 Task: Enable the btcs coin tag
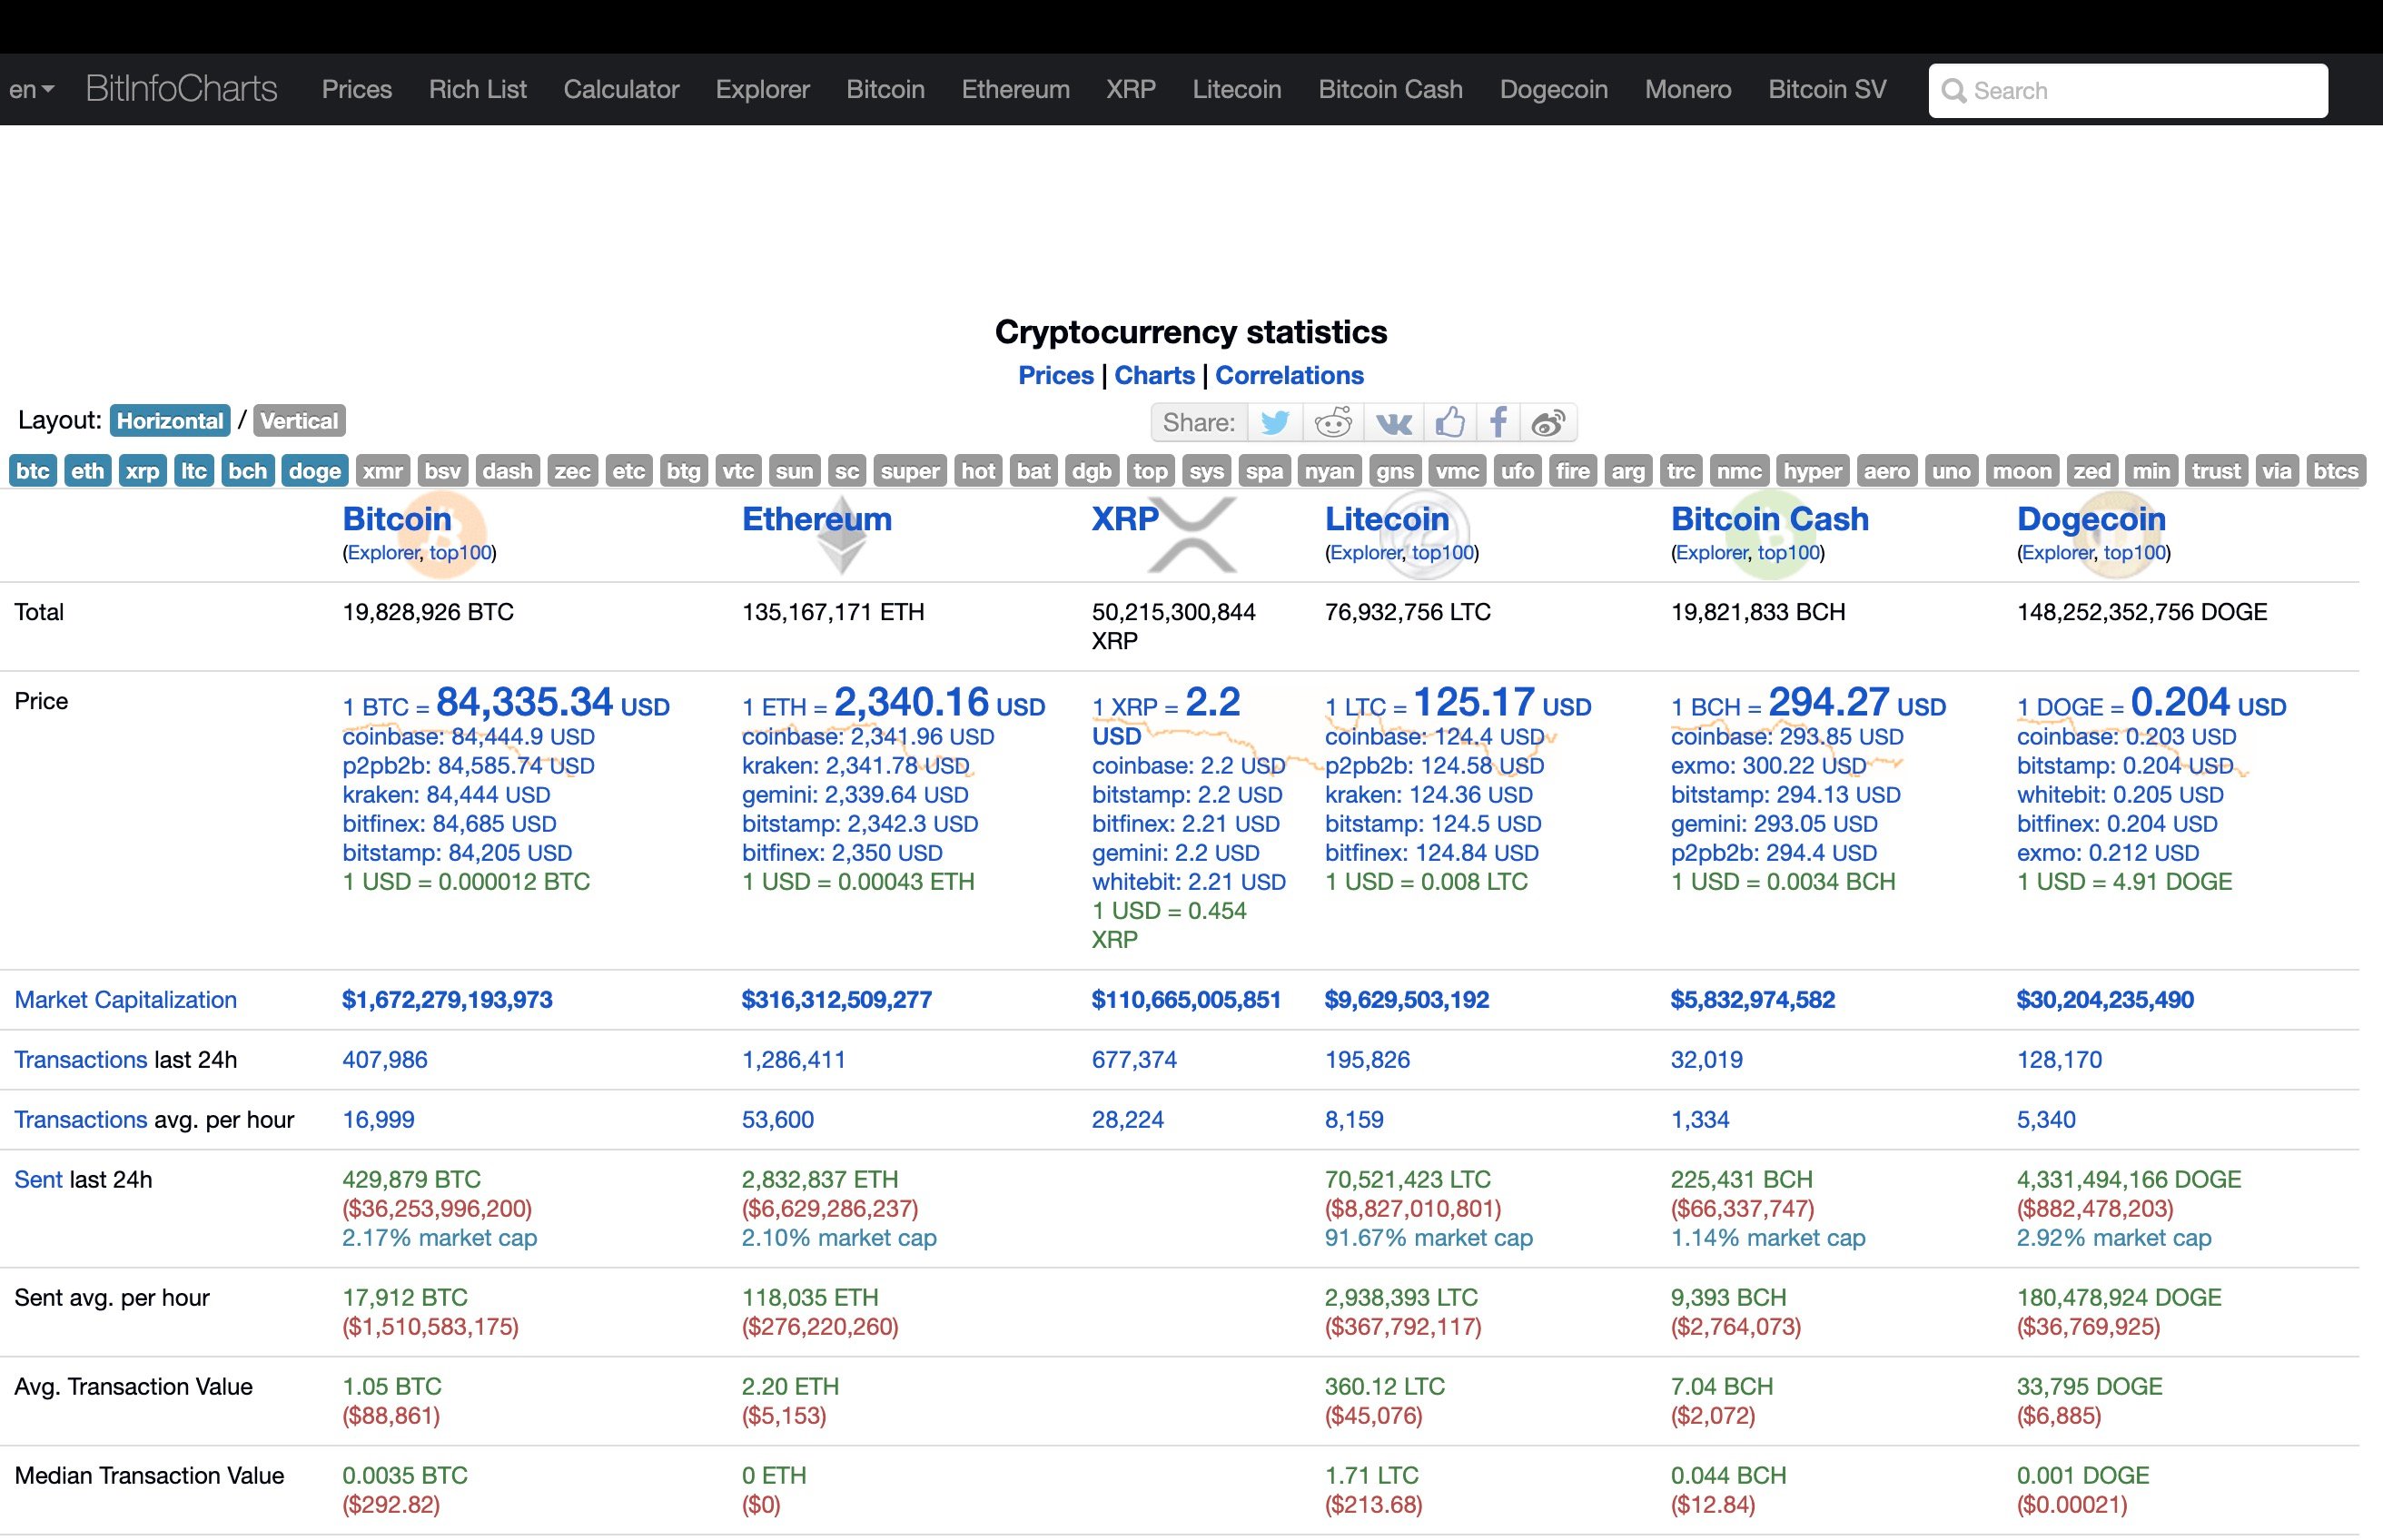[x=2336, y=471]
